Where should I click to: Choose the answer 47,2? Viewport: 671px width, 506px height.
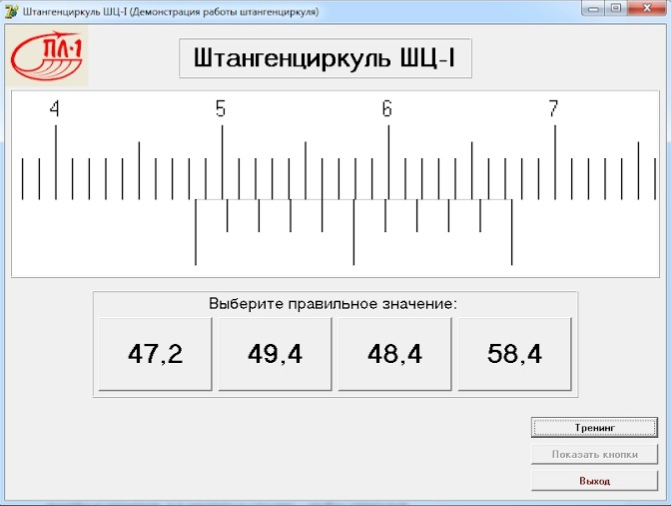pyautogui.click(x=155, y=354)
